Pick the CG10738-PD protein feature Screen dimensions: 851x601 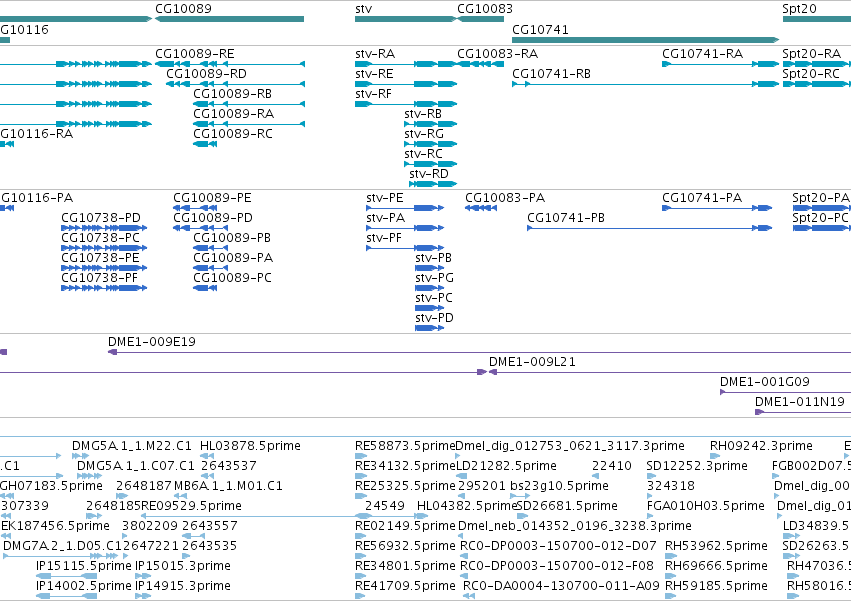104,228
